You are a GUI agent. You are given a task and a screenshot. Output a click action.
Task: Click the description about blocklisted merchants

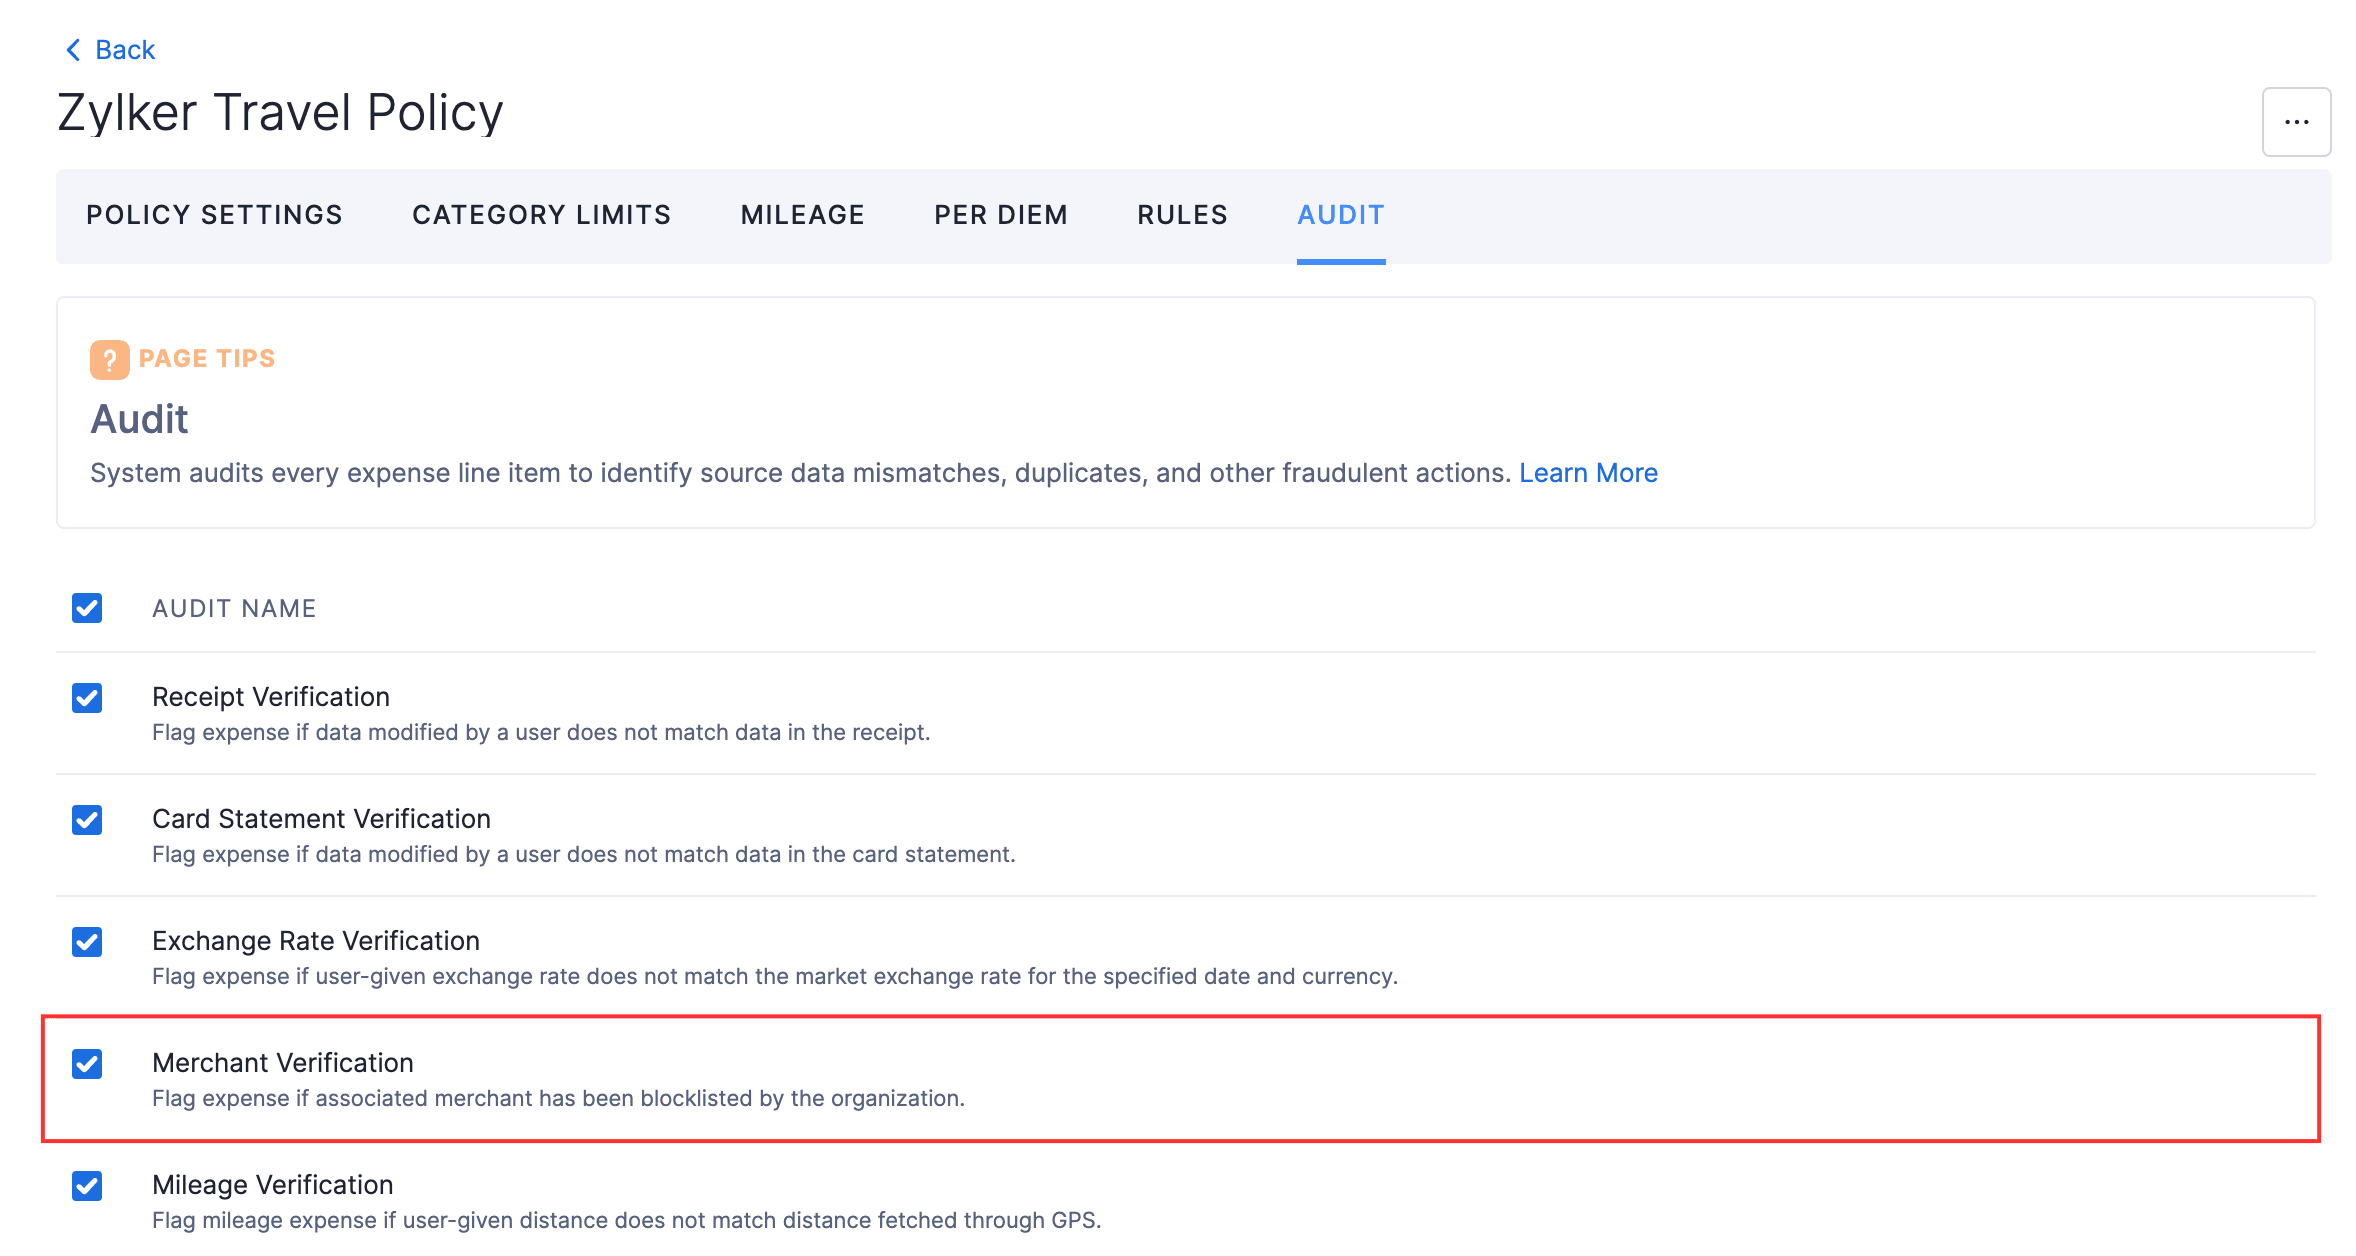558,1098
